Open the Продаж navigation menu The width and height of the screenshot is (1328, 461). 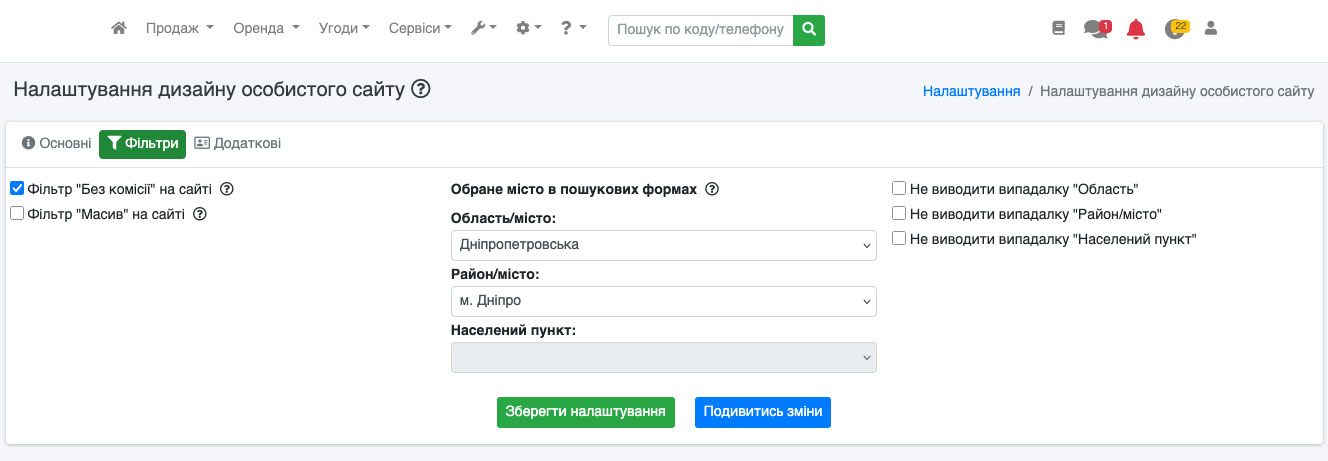[179, 29]
